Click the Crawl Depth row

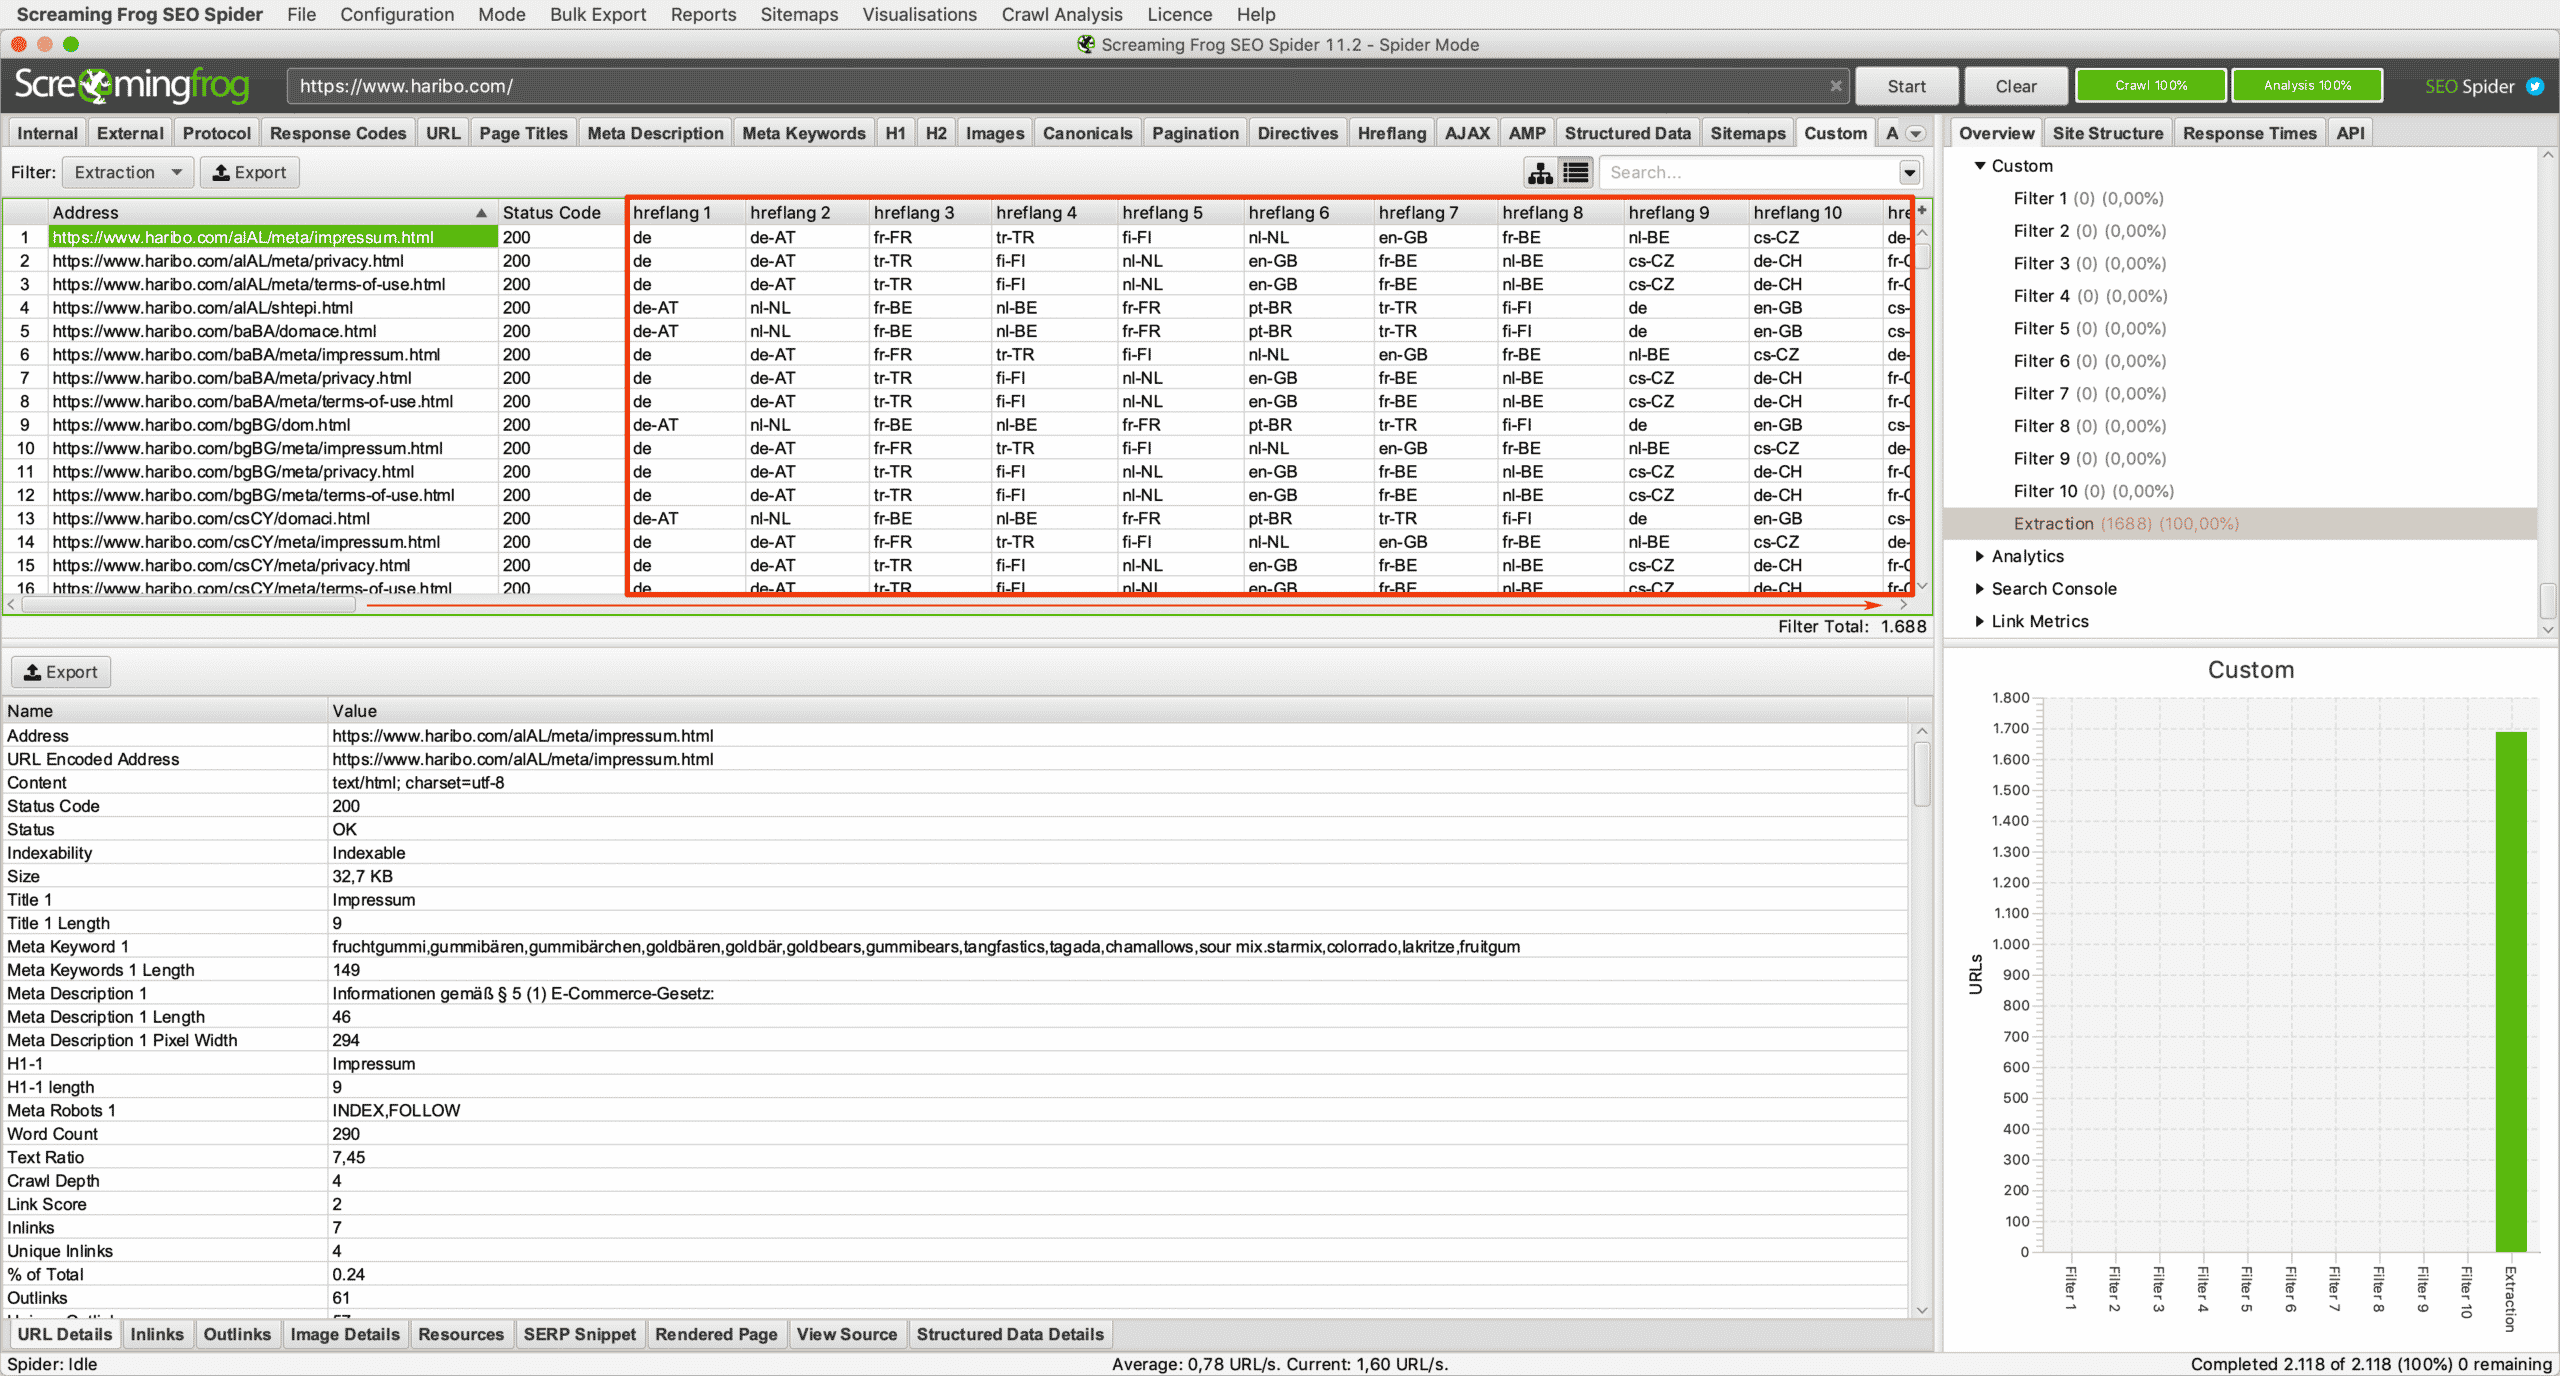955,1181
